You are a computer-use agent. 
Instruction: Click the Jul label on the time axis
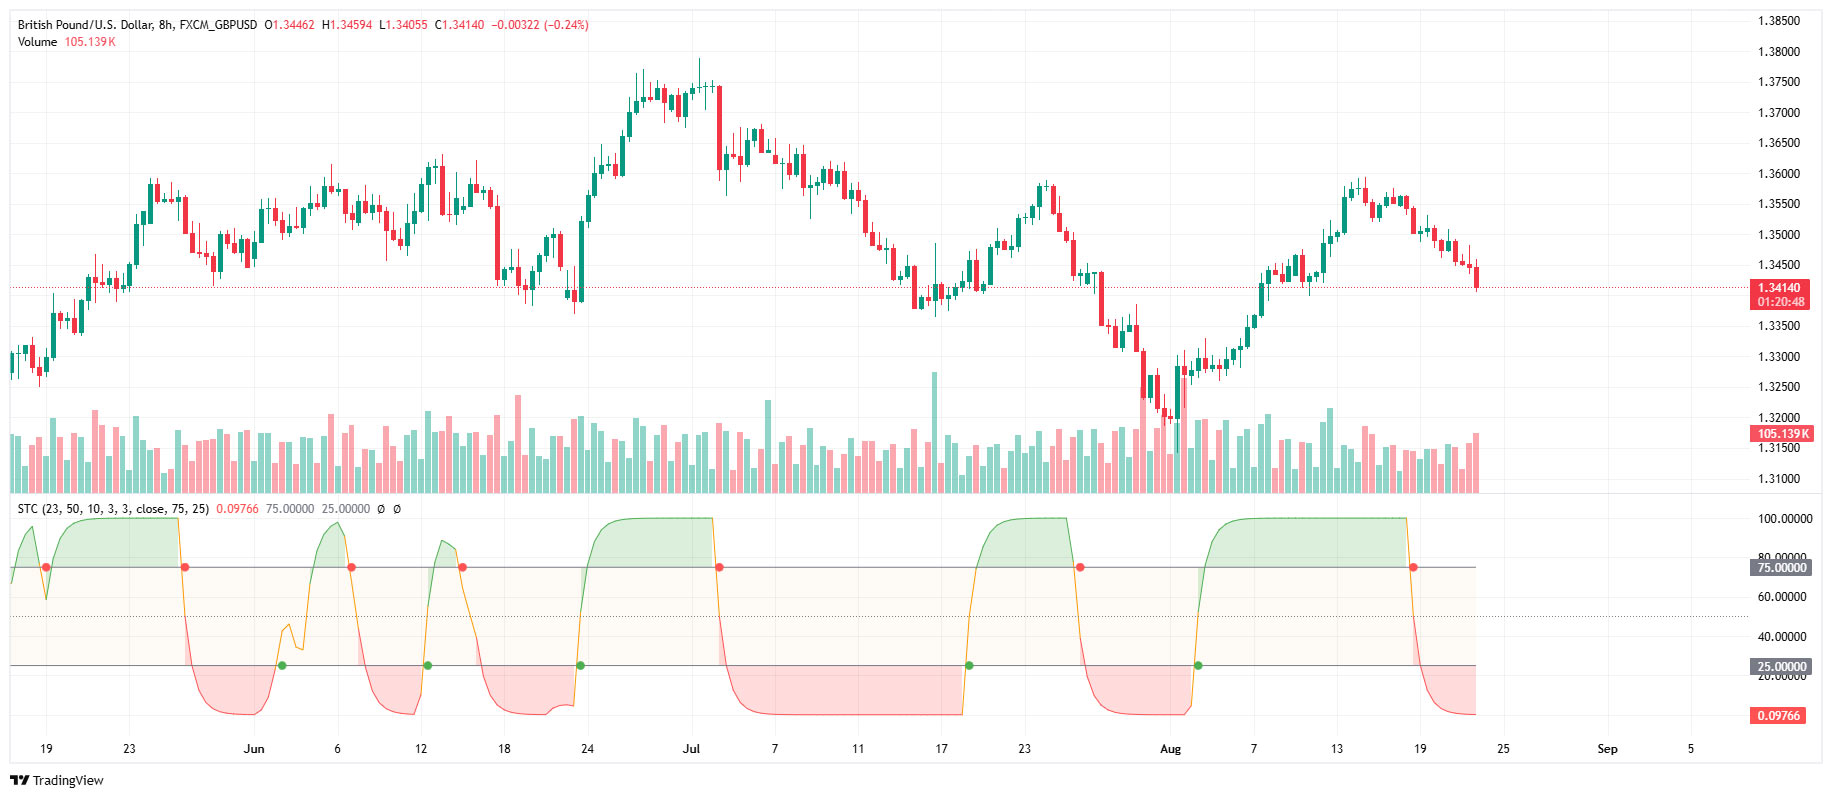click(x=691, y=749)
